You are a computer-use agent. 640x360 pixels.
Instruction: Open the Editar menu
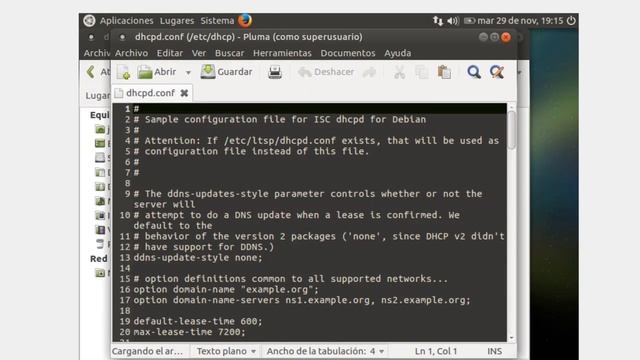[x=170, y=53]
